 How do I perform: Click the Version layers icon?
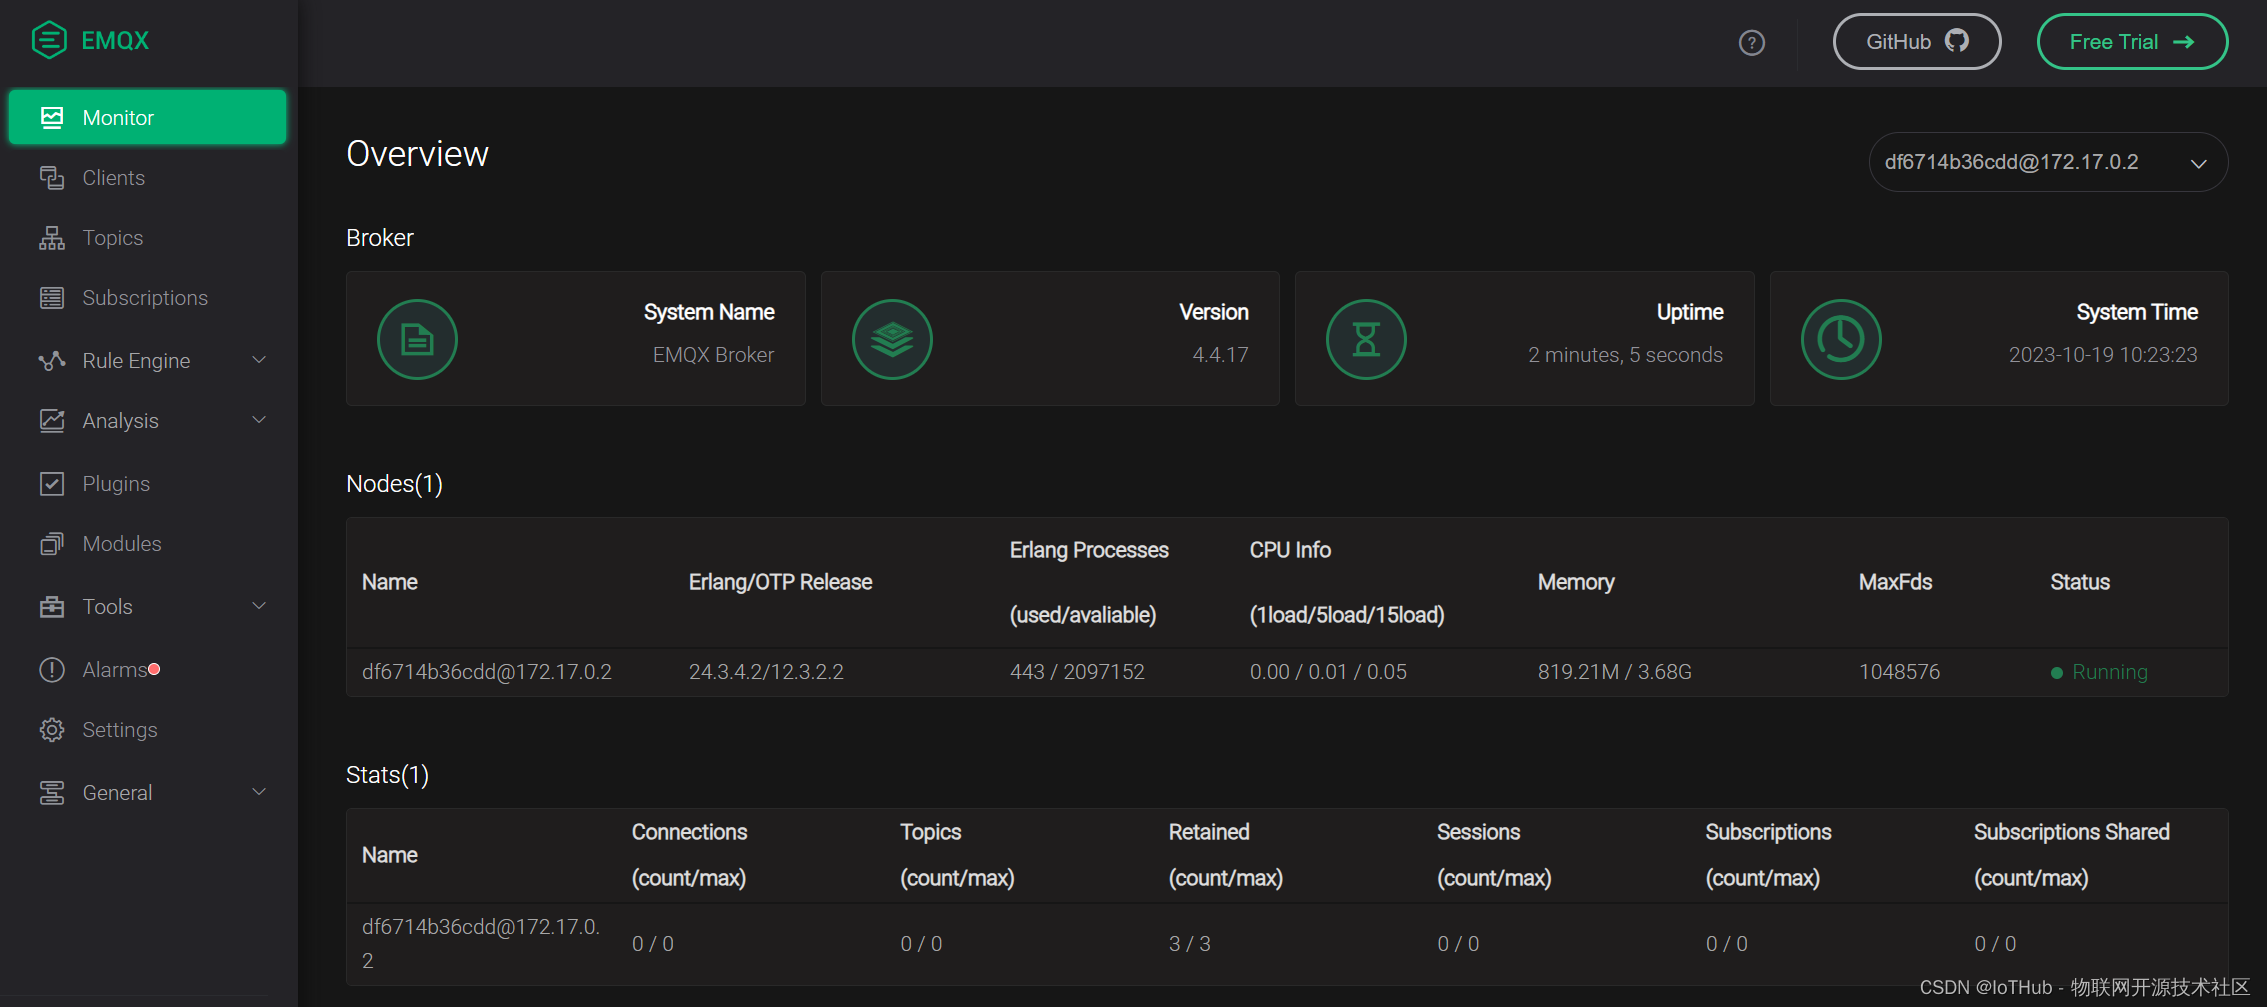coord(892,340)
